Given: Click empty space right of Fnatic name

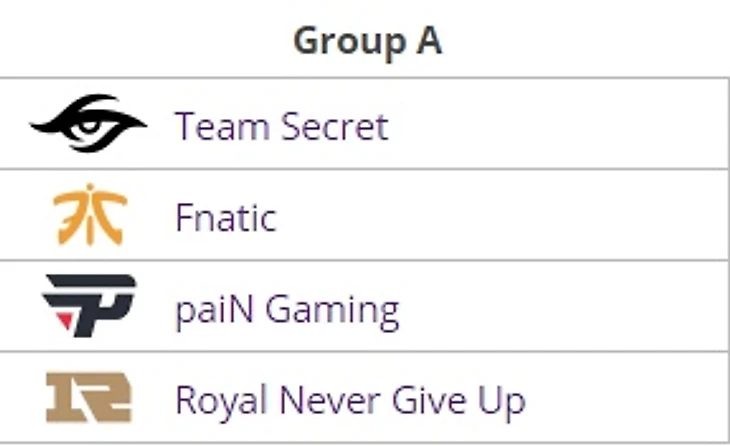Looking at the screenshot, I should coord(500,217).
